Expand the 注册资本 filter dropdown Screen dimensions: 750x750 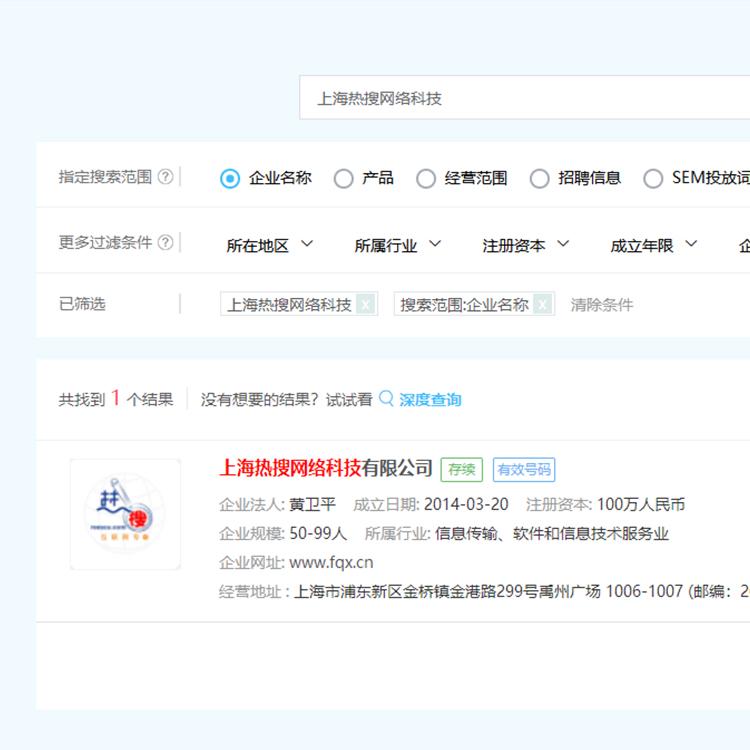coord(526,245)
